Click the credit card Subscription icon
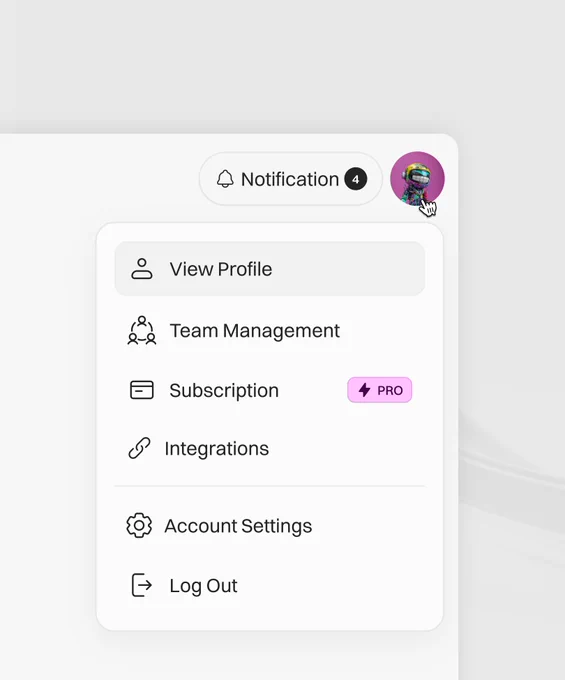Viewport: 565px width, 680px height. pyautogui.click(x=142, y=390)
